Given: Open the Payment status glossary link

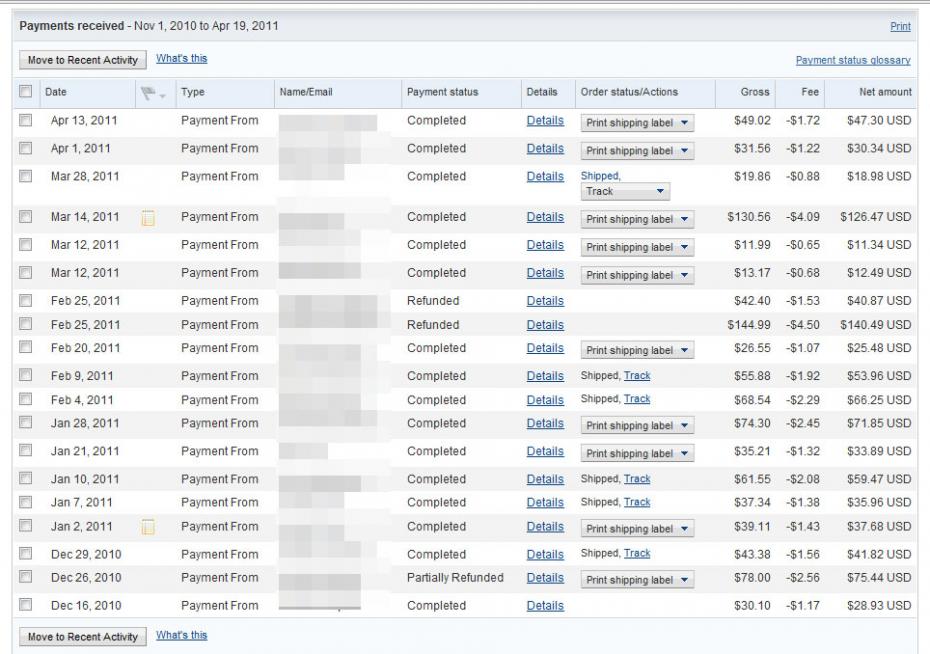Looking at the screenshot, I should coord(853,60).
